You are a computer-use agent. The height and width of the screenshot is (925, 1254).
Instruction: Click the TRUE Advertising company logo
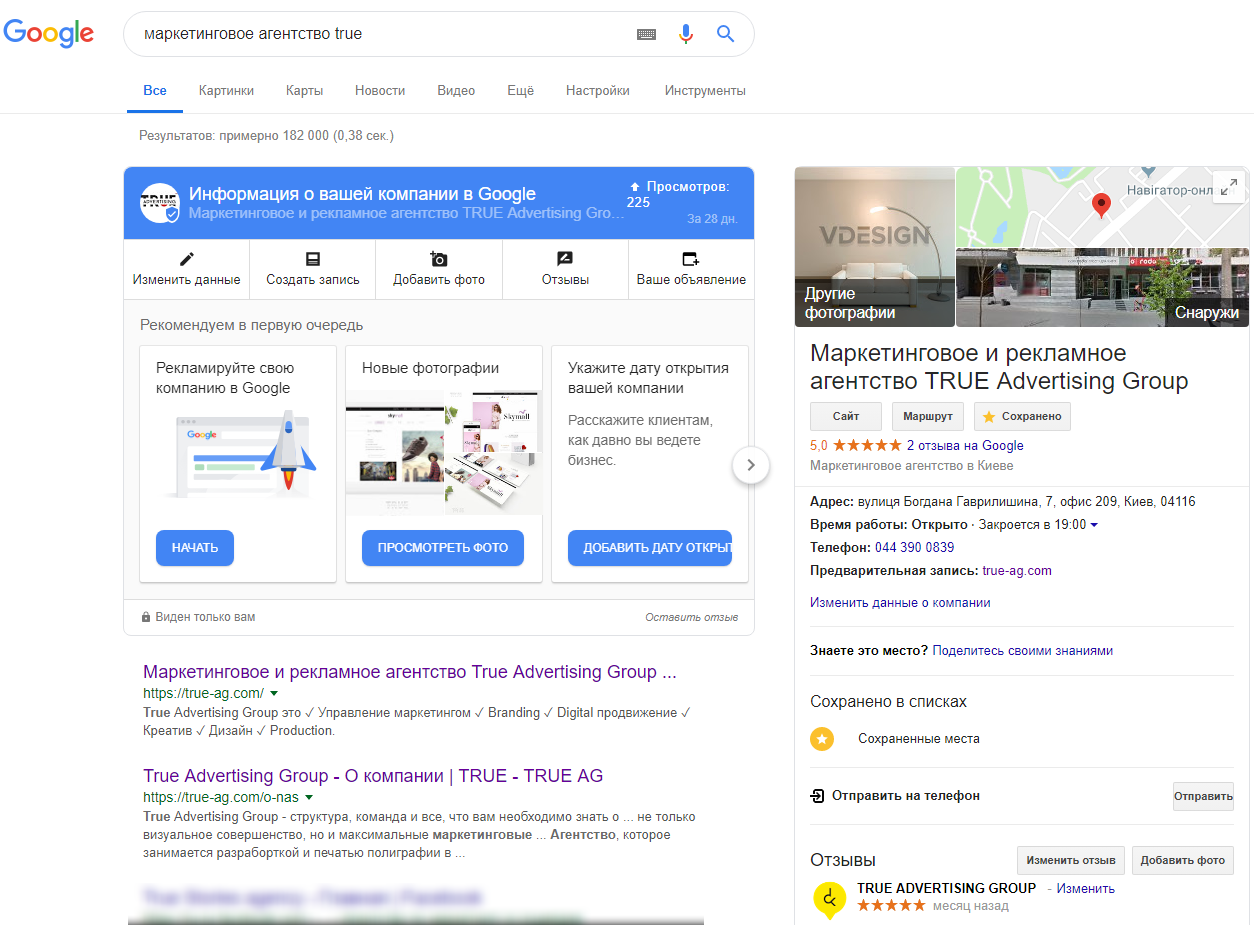point(160,203)
